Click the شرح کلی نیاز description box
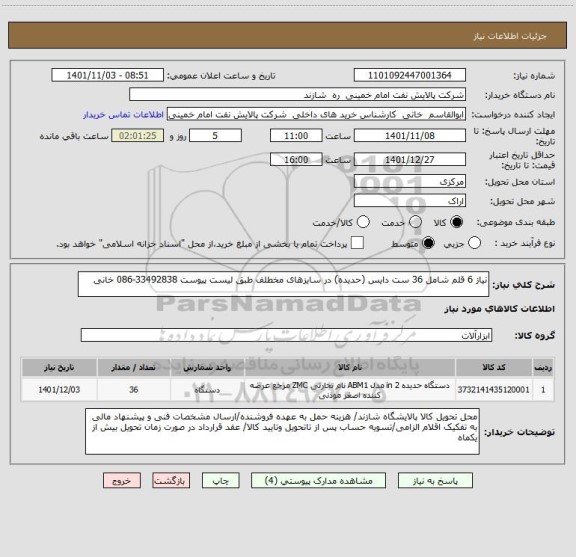Screen dimensions: 576x557 [283, 284]
